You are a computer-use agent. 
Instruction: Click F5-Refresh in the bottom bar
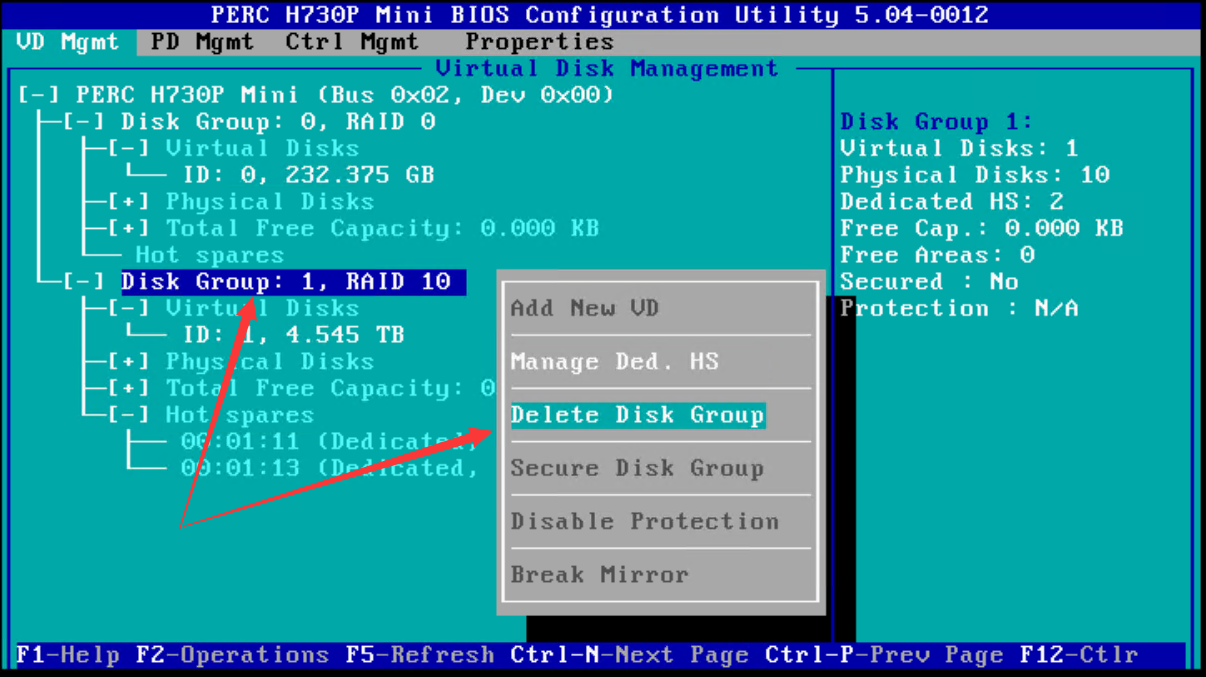[420, 655]
